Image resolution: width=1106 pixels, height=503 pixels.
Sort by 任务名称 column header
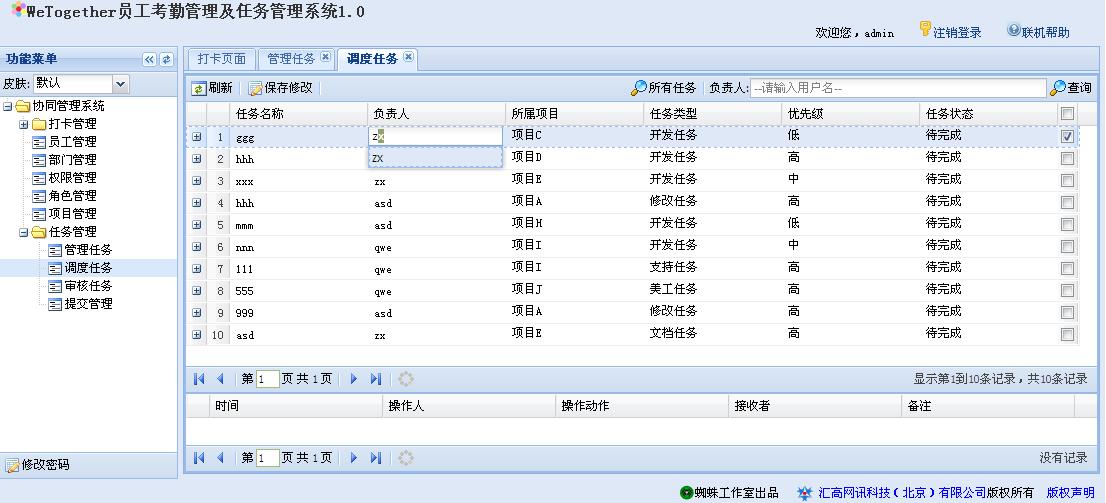[298, 114]
